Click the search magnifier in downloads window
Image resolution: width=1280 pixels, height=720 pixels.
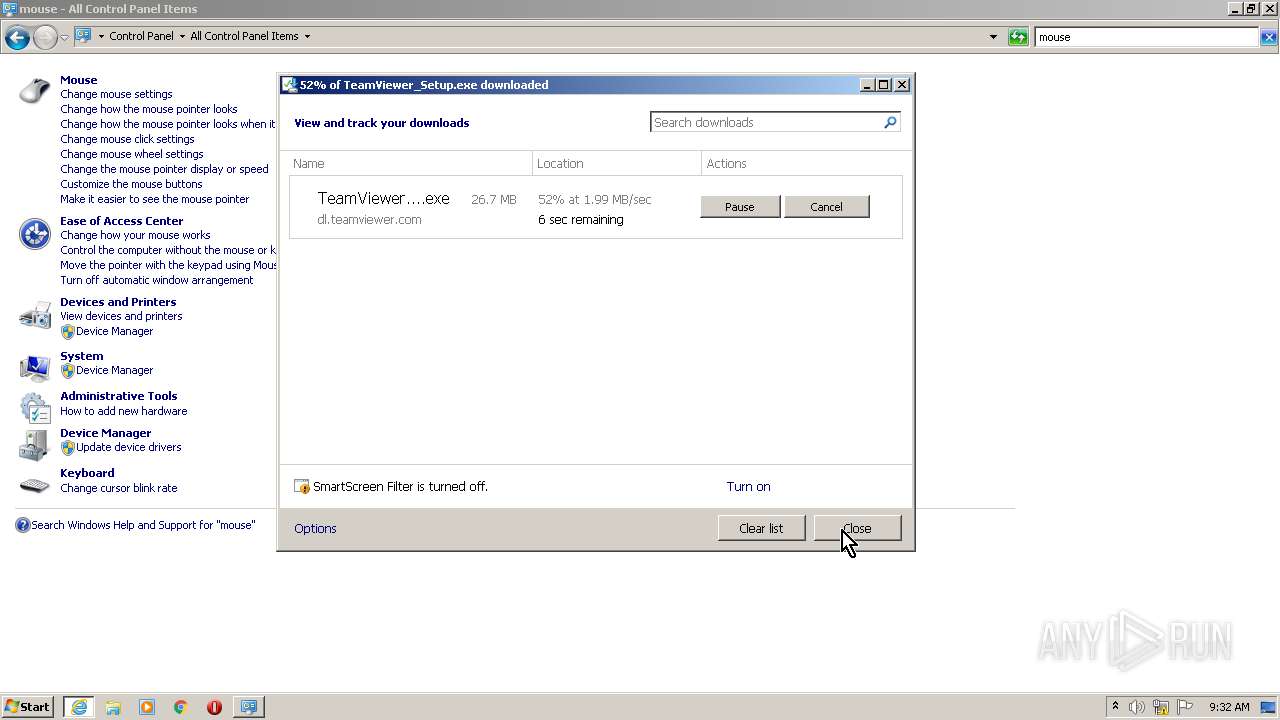point(890,122)
